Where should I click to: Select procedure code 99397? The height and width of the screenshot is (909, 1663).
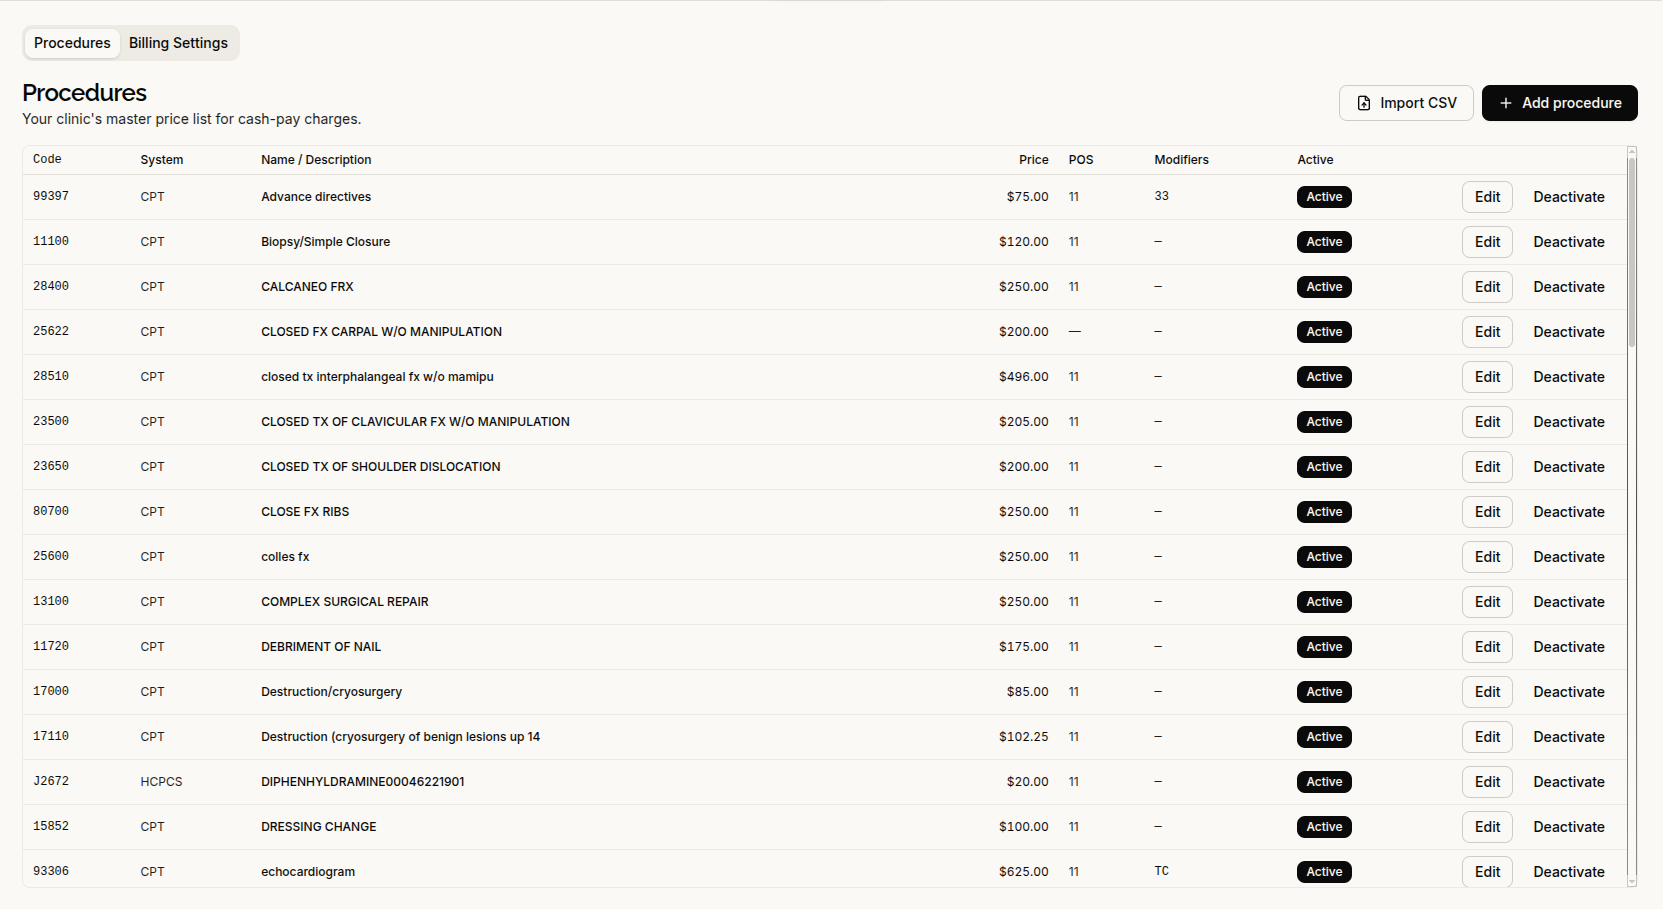[x=51, y=196]
